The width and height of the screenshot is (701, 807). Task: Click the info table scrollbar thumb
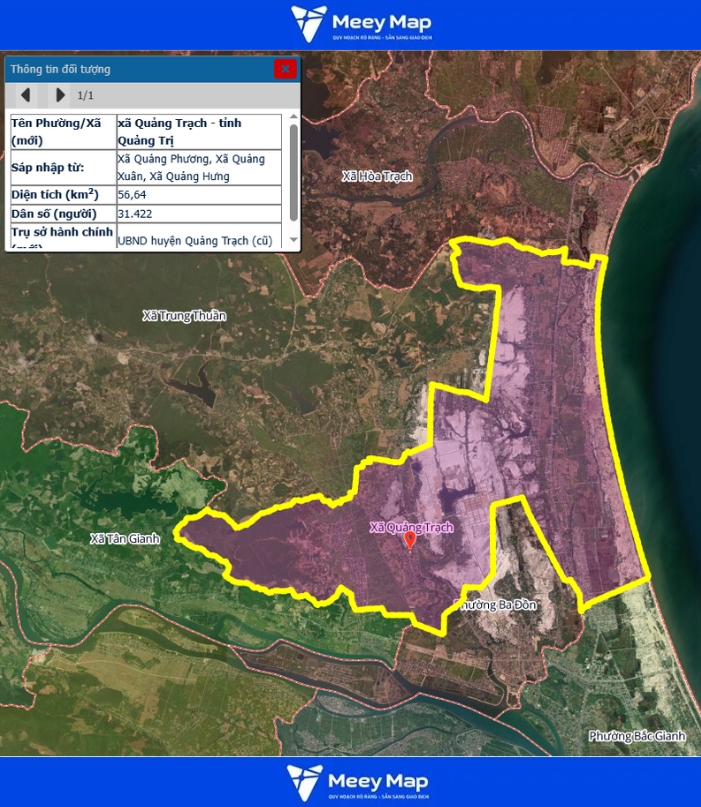(293, 172)
